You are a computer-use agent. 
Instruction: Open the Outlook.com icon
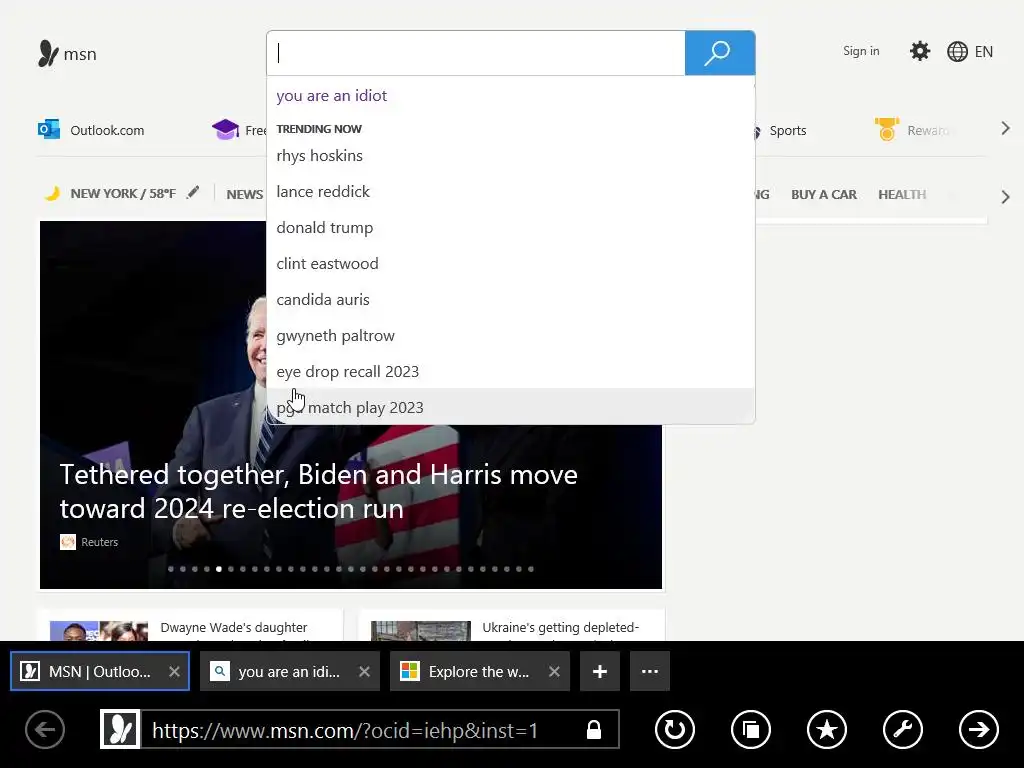click(x=49, y=130)
